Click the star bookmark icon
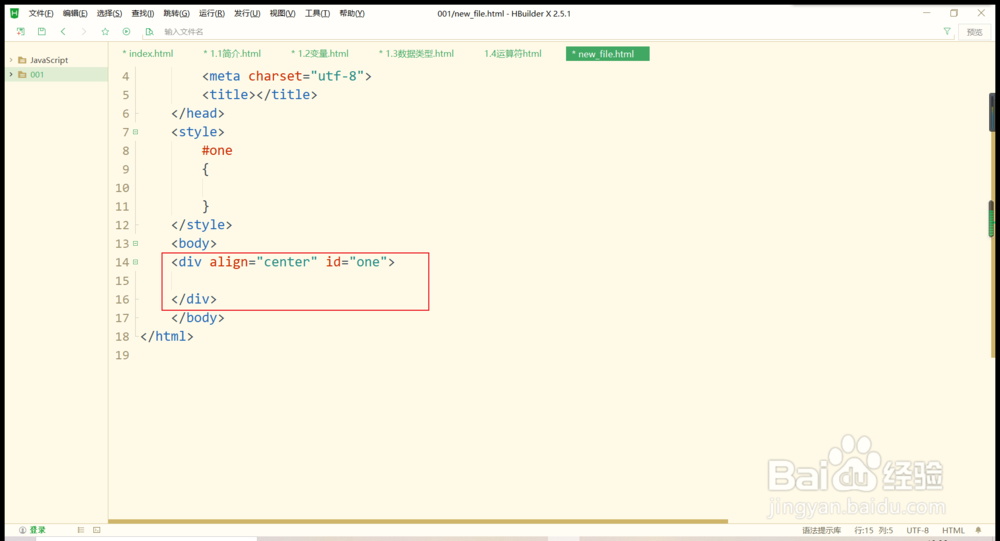 [105, 31]
